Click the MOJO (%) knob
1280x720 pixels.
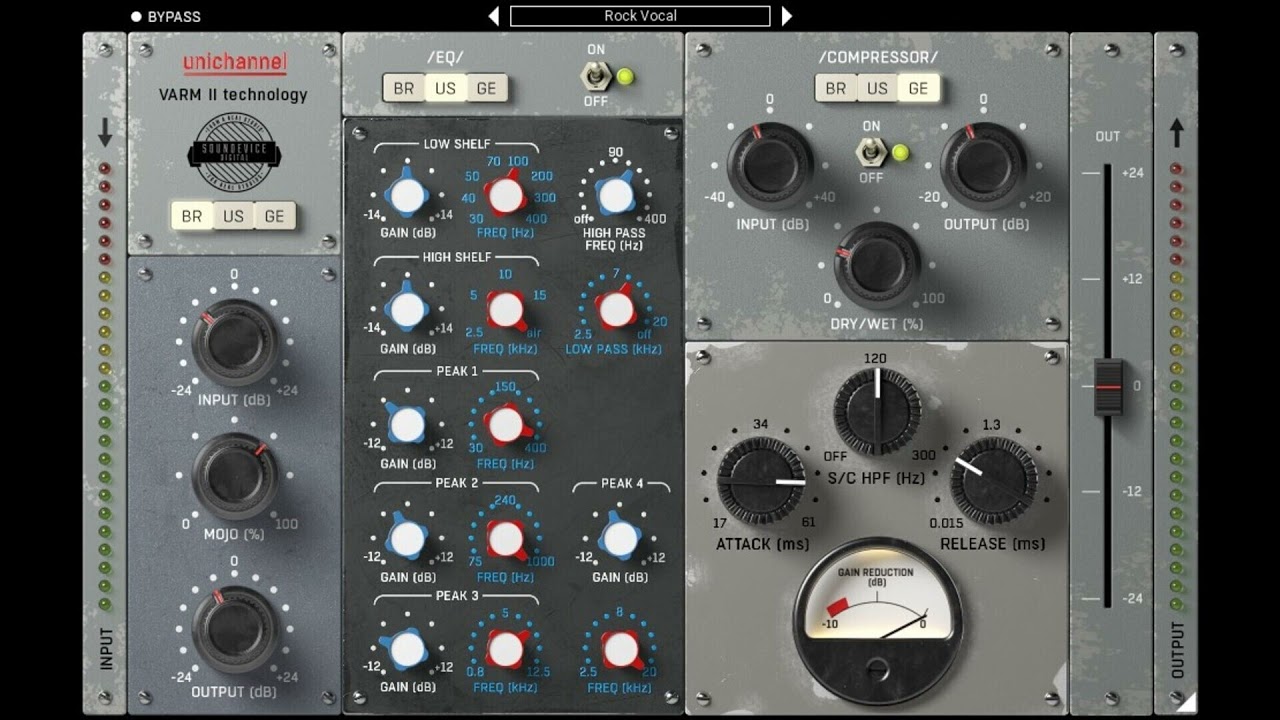[234, 477]
